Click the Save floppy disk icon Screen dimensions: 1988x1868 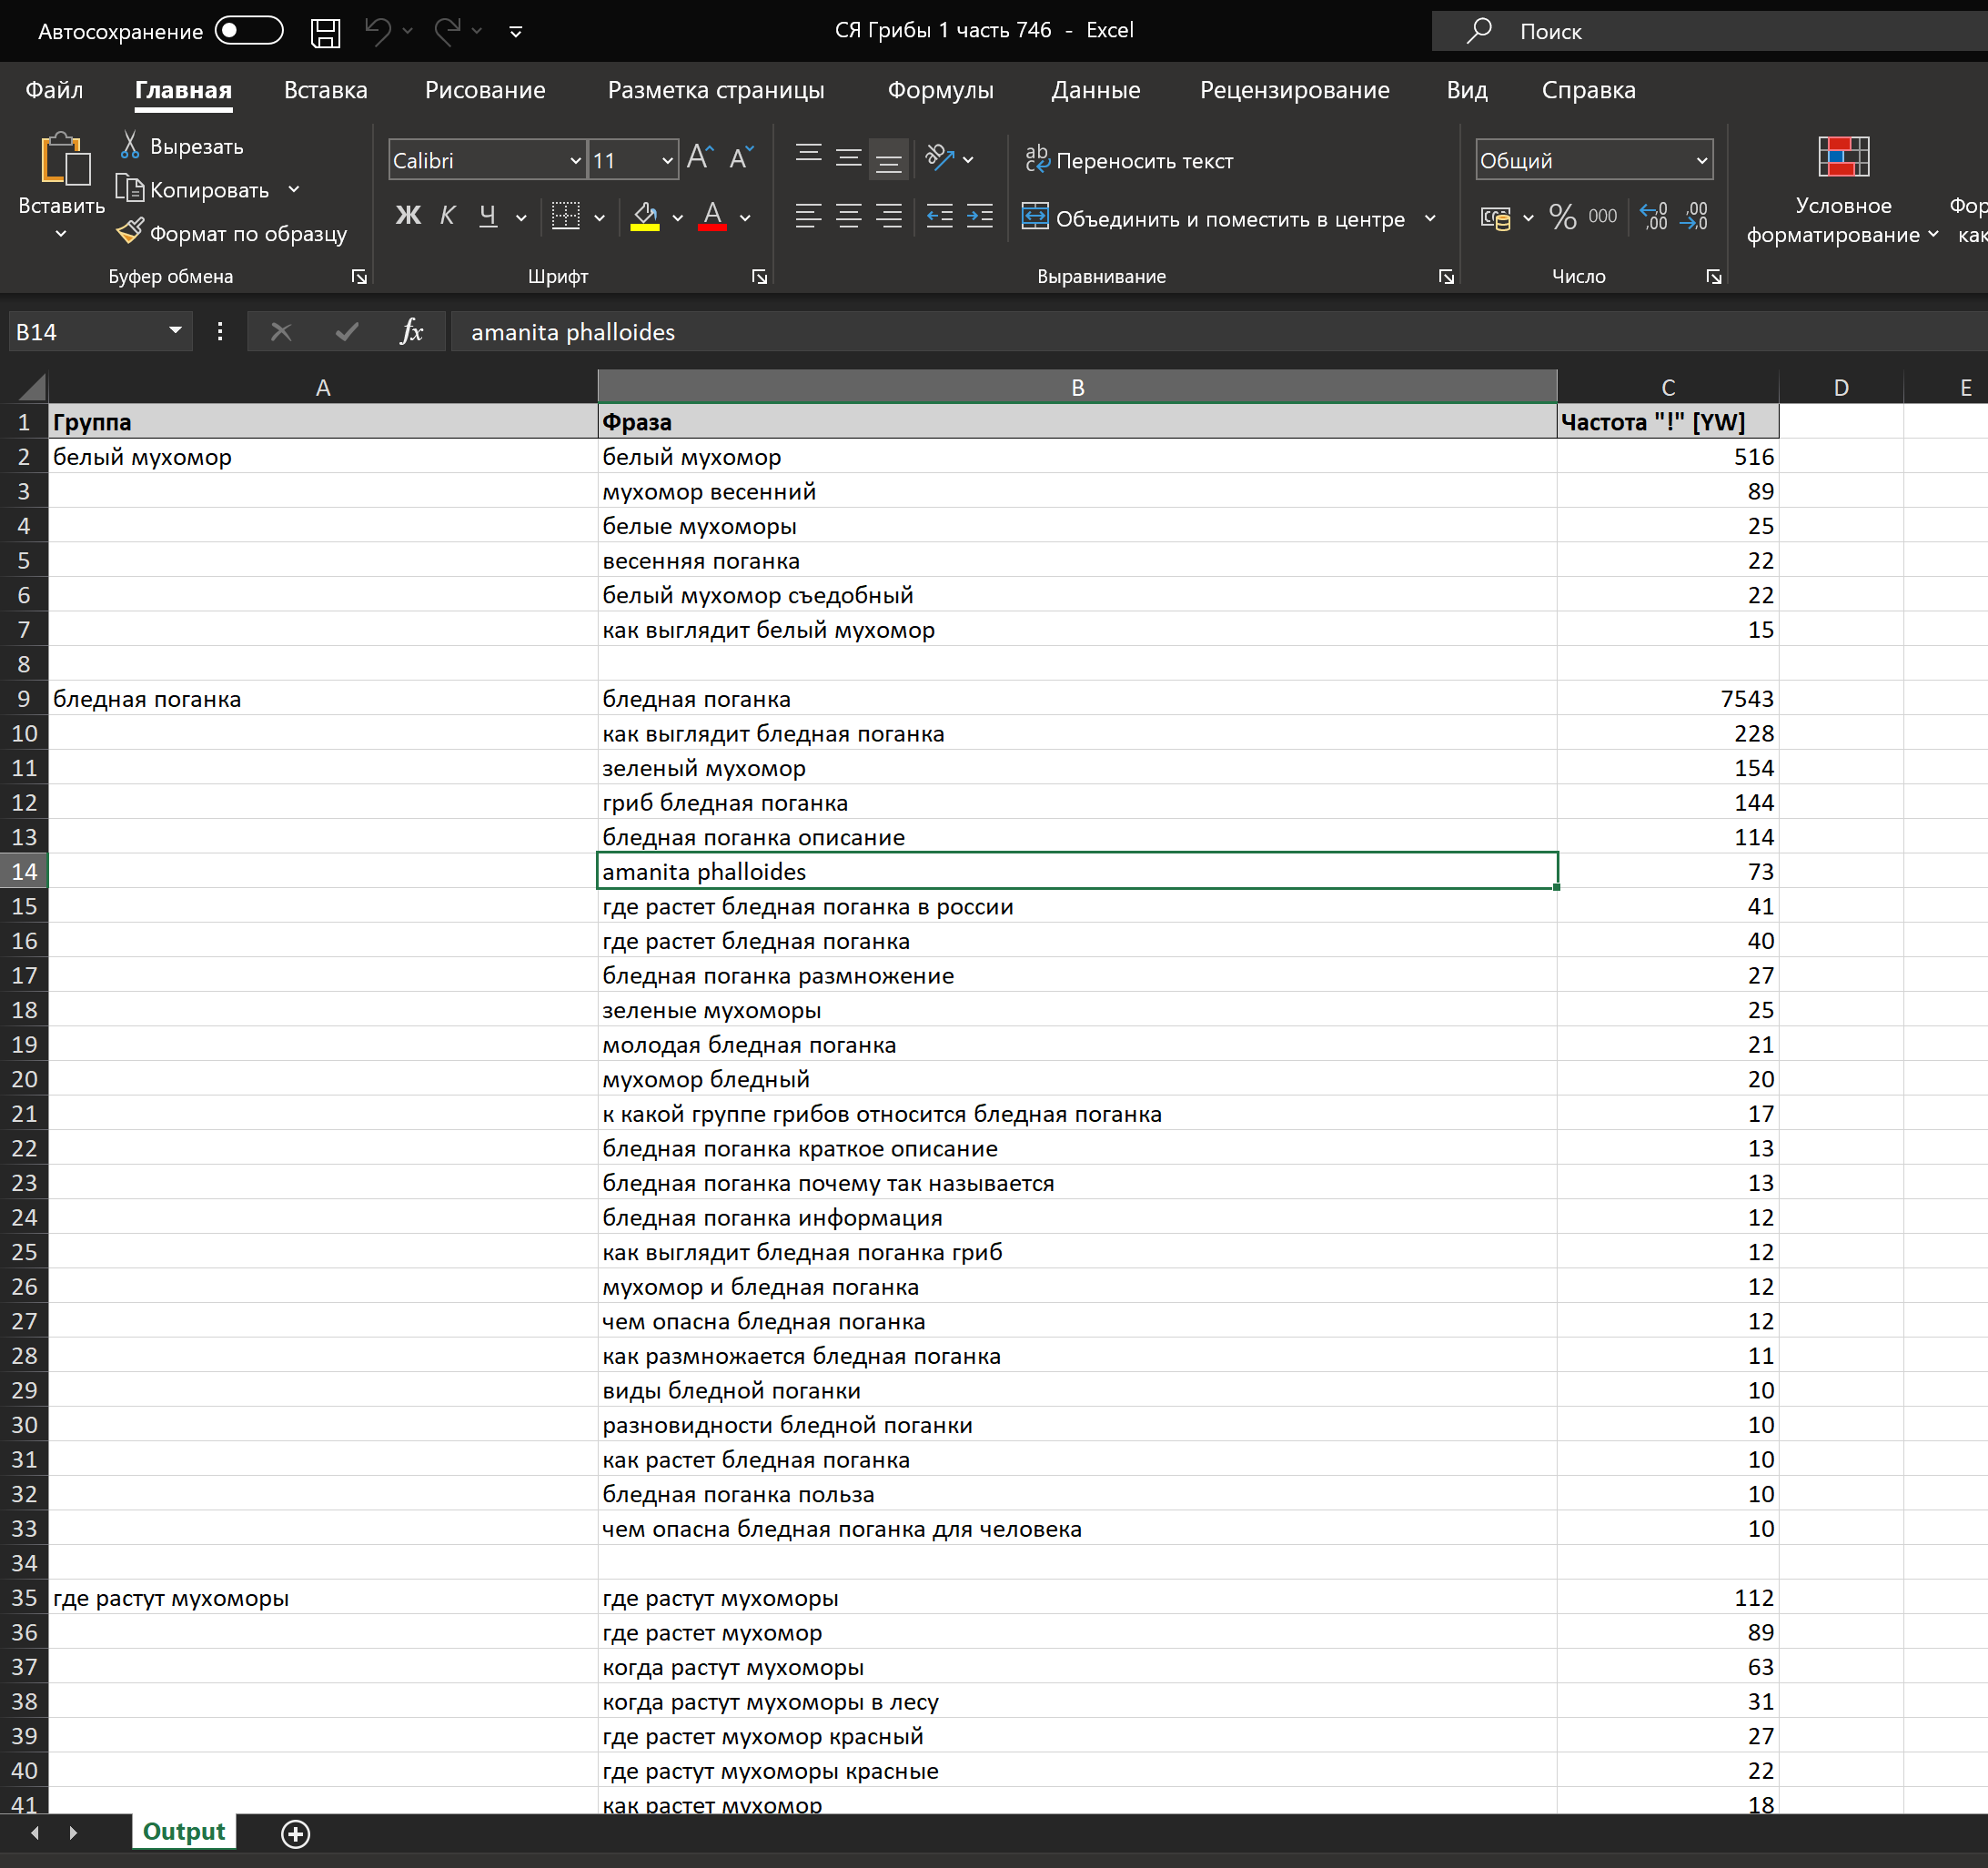[x=325, y=32]
